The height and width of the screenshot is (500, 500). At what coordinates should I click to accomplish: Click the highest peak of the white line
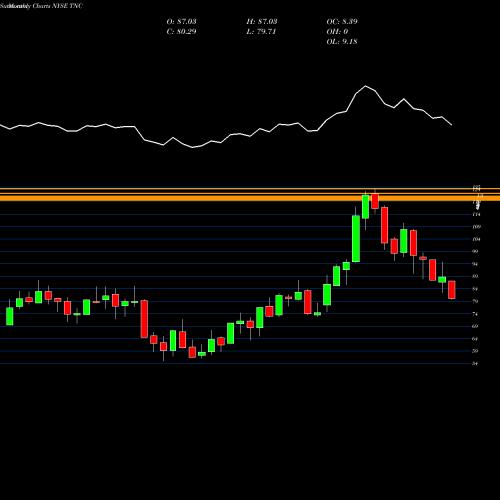click(365, 86)
